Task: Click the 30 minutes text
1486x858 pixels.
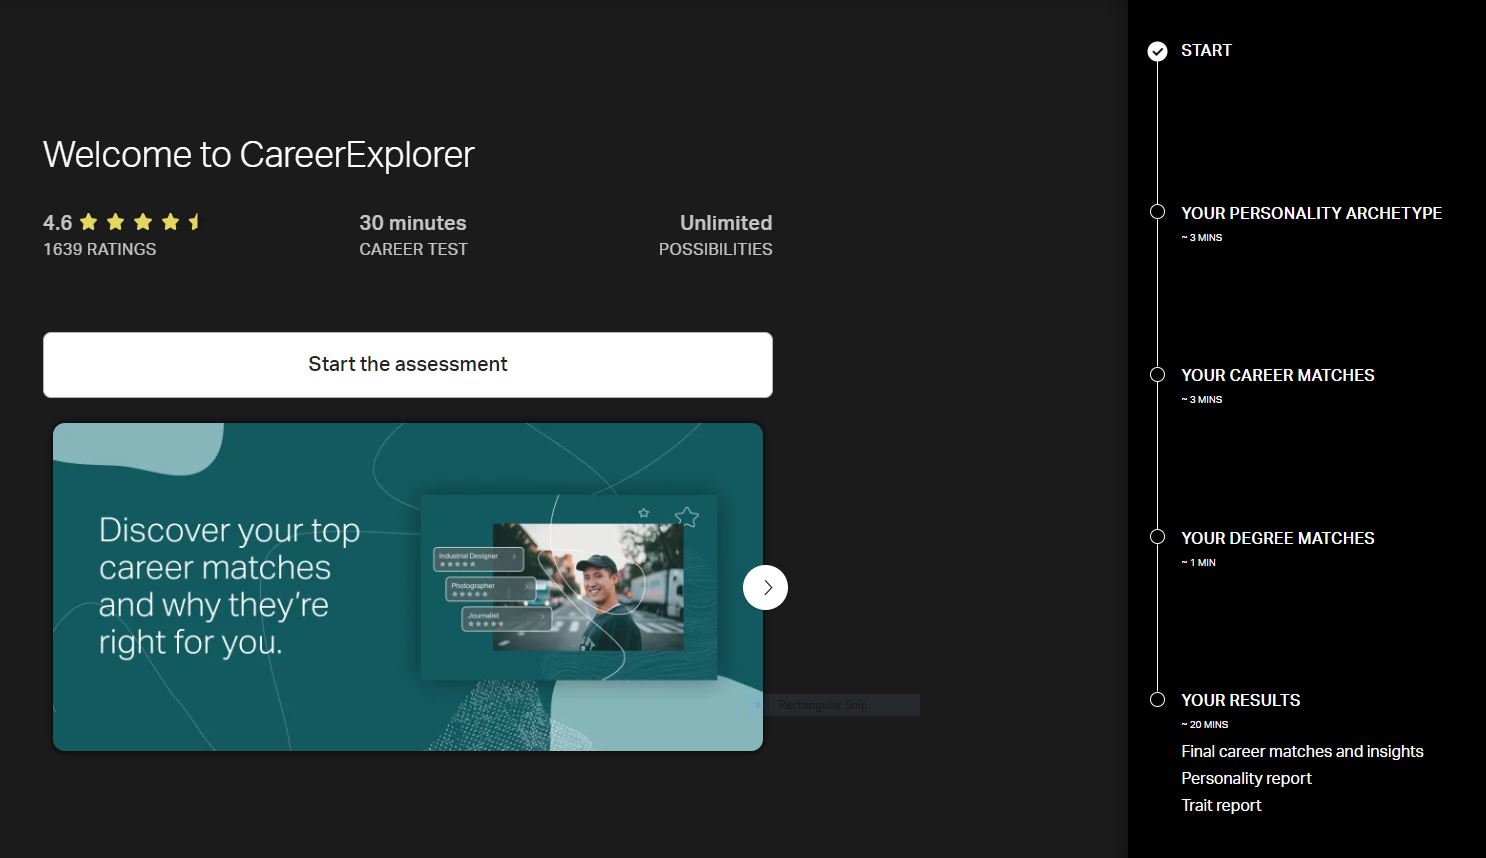Action: (413, 223)
